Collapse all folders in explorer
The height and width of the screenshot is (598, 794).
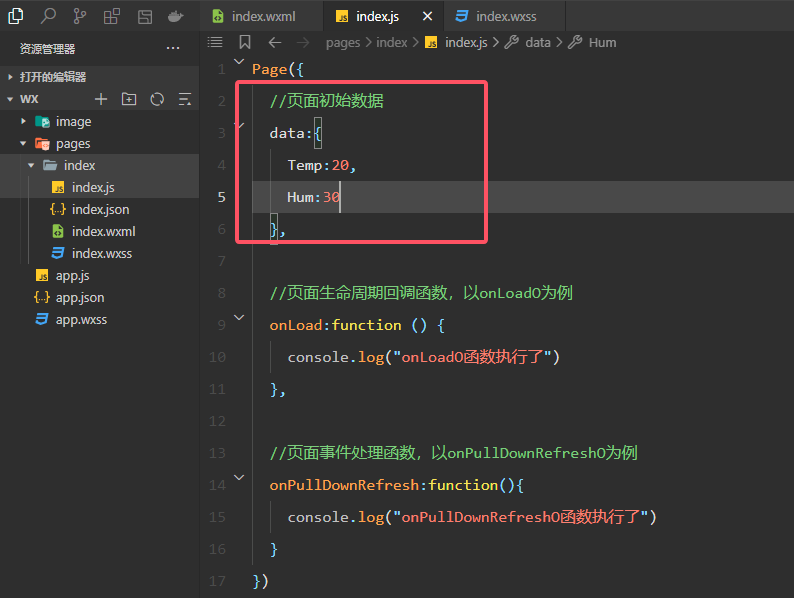pos(185,99)
